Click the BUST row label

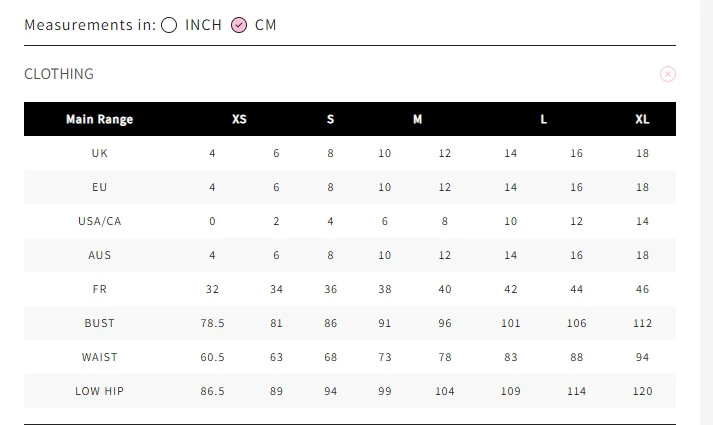tap(99, 323)
